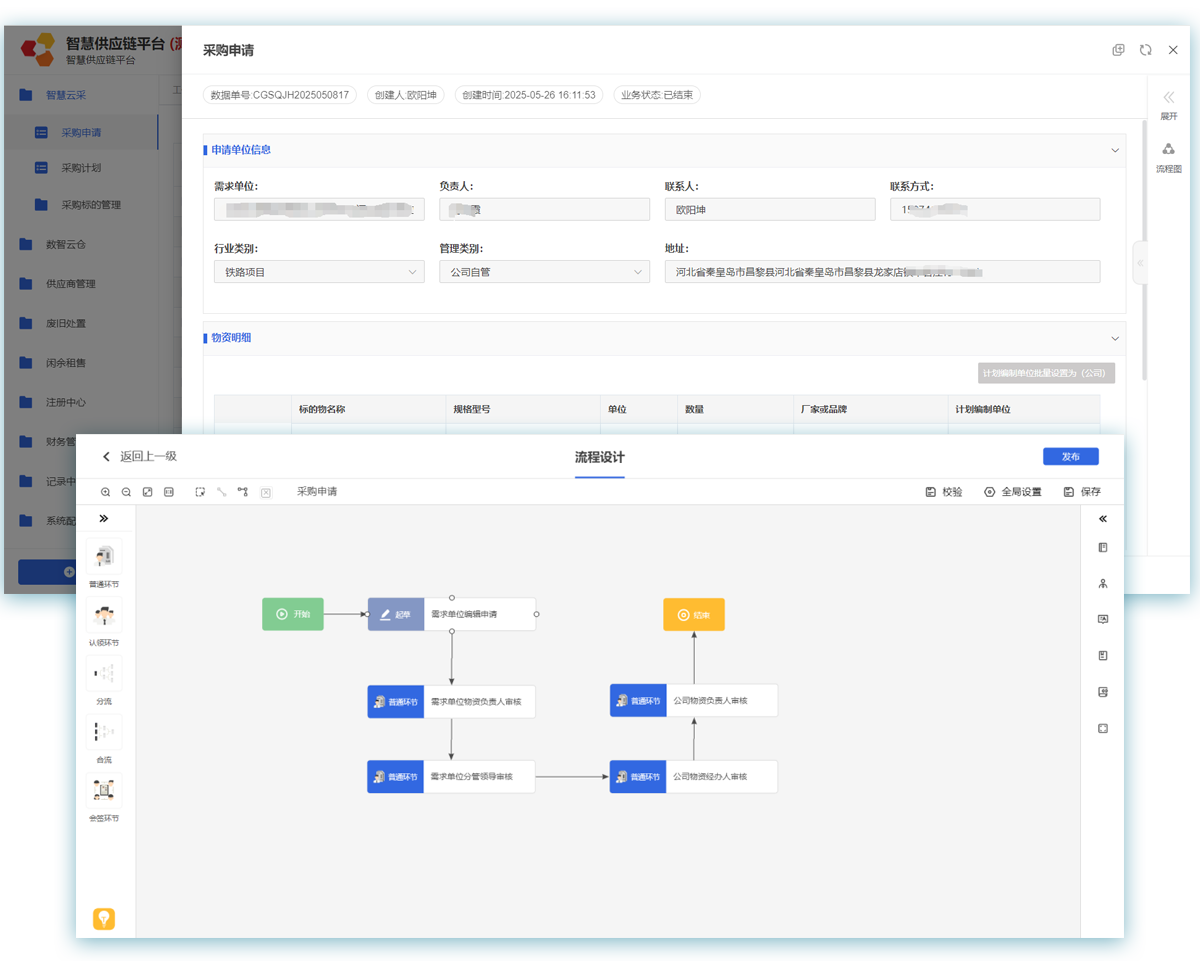Viewport: 1200px width, 961px height.
Task: Click the zoom in magnifier icon
Action: tap(106, 492)
